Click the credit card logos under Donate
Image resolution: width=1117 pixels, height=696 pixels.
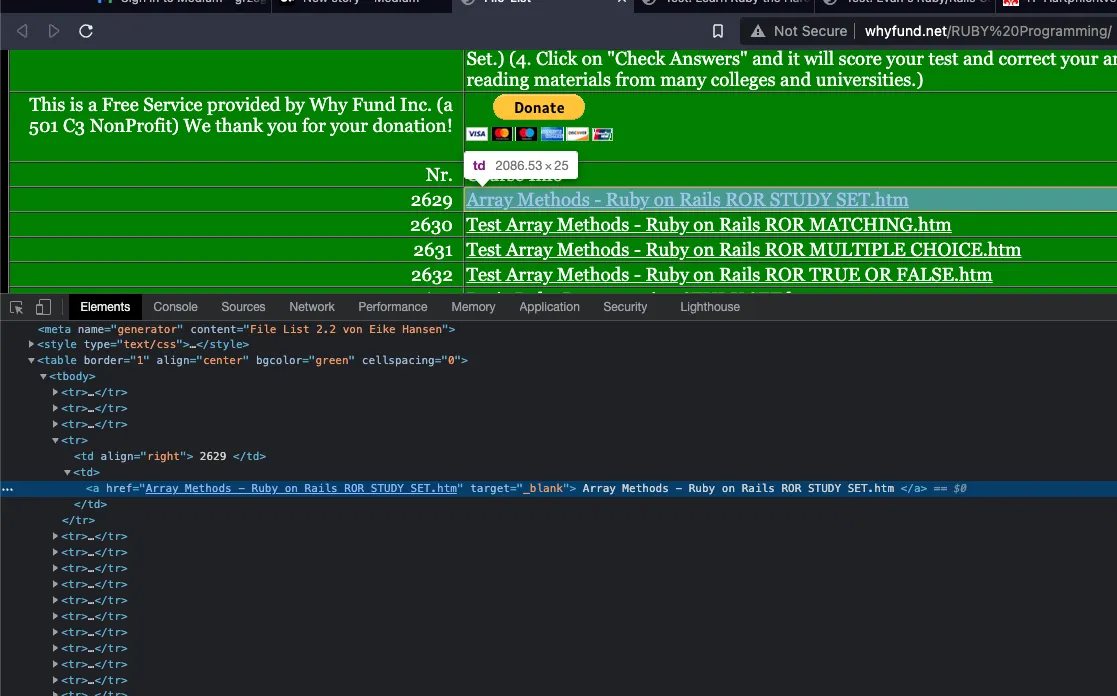[x=539, y=134]
